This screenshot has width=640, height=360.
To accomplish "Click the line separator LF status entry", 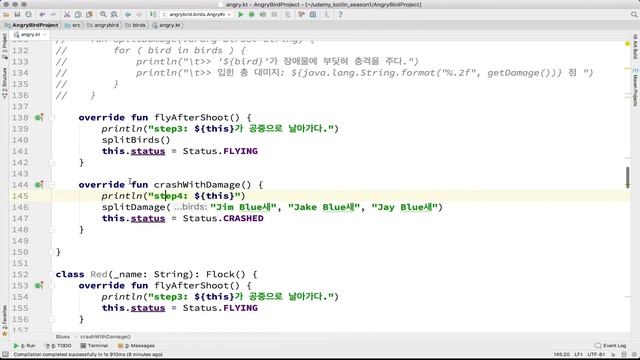I will pyautogui.click(x=578, y=355).
